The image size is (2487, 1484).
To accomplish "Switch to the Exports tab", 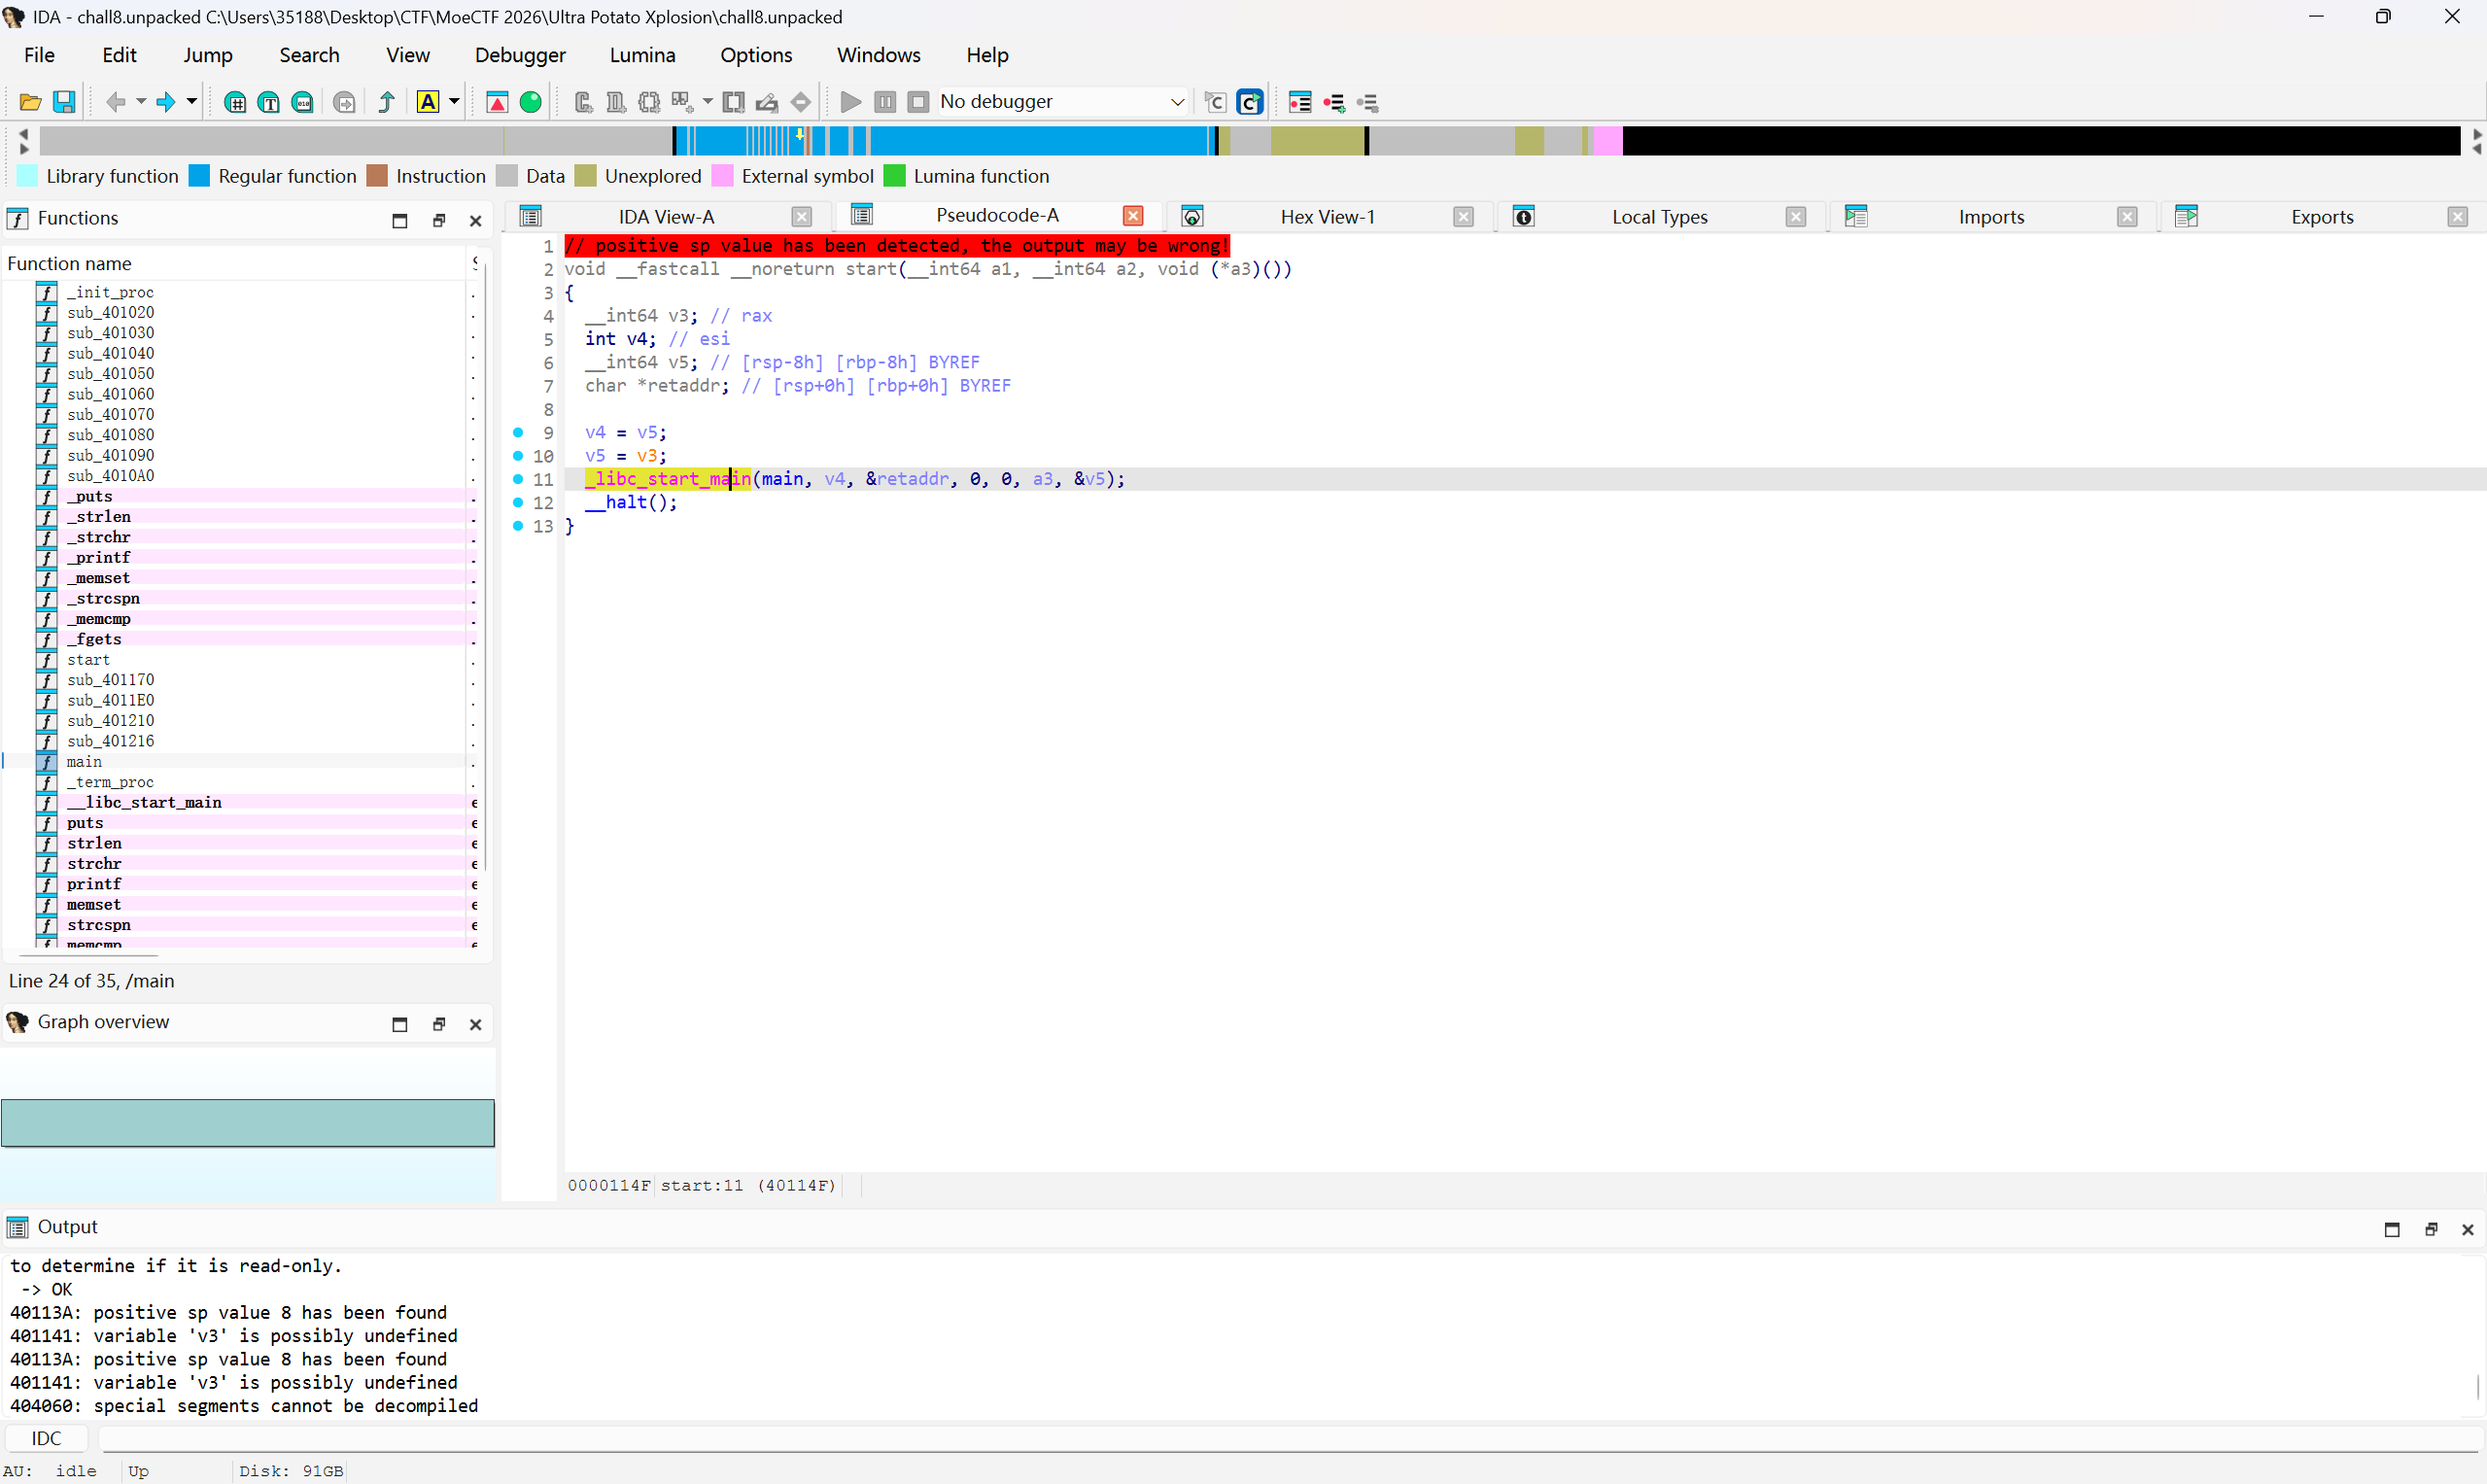I will pos(2321,217).
